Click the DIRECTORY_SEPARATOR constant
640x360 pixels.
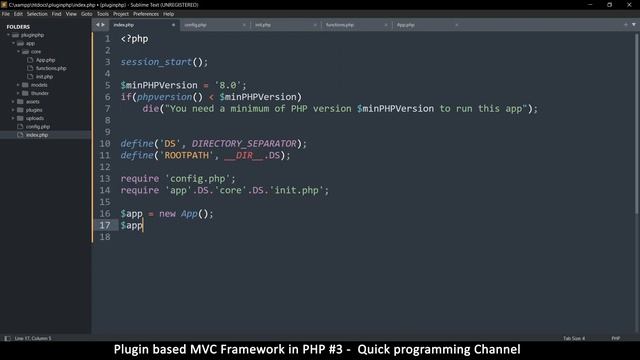click(244, 144)
